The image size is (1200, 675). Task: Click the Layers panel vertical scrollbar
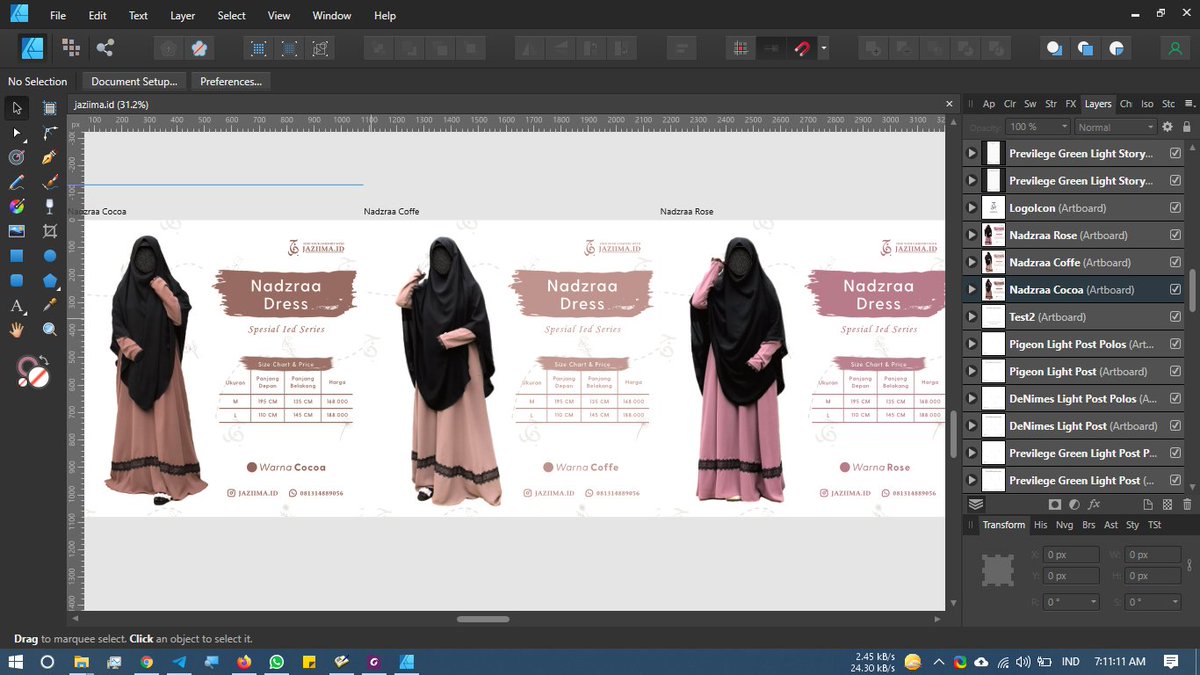(1193, 289)
